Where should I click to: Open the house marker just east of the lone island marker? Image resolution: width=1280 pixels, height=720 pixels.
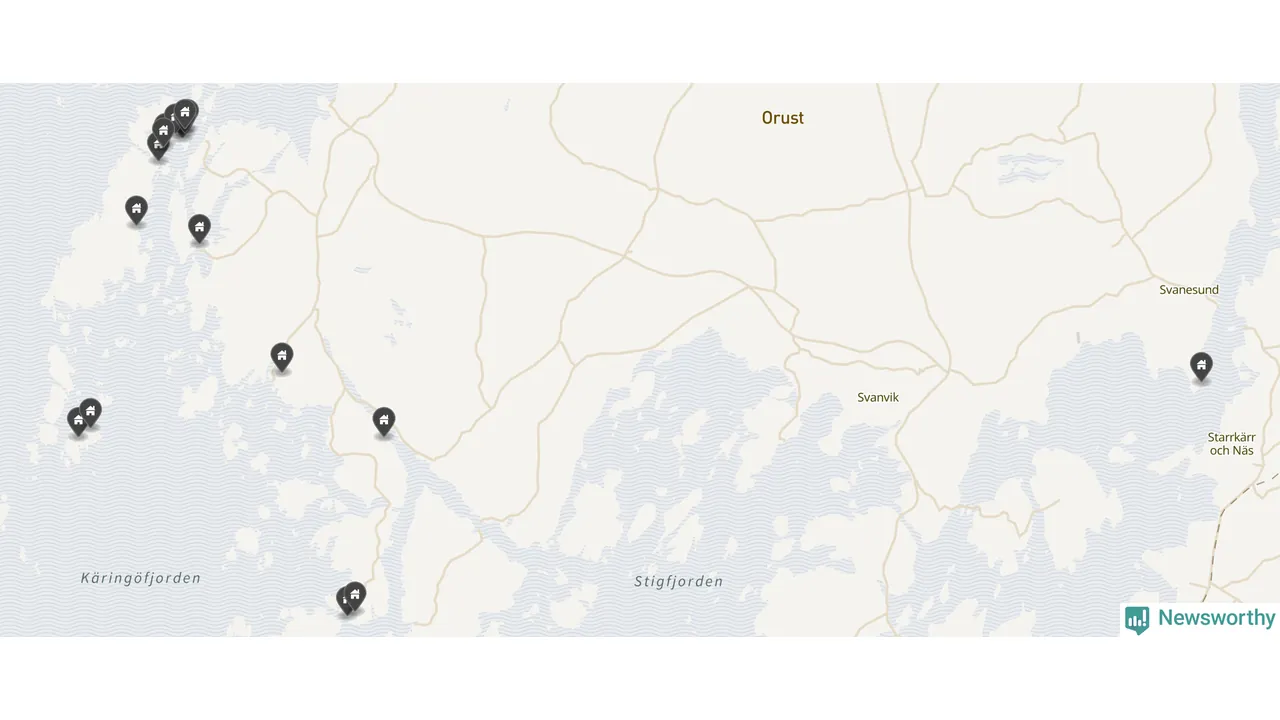click(199, 229)
